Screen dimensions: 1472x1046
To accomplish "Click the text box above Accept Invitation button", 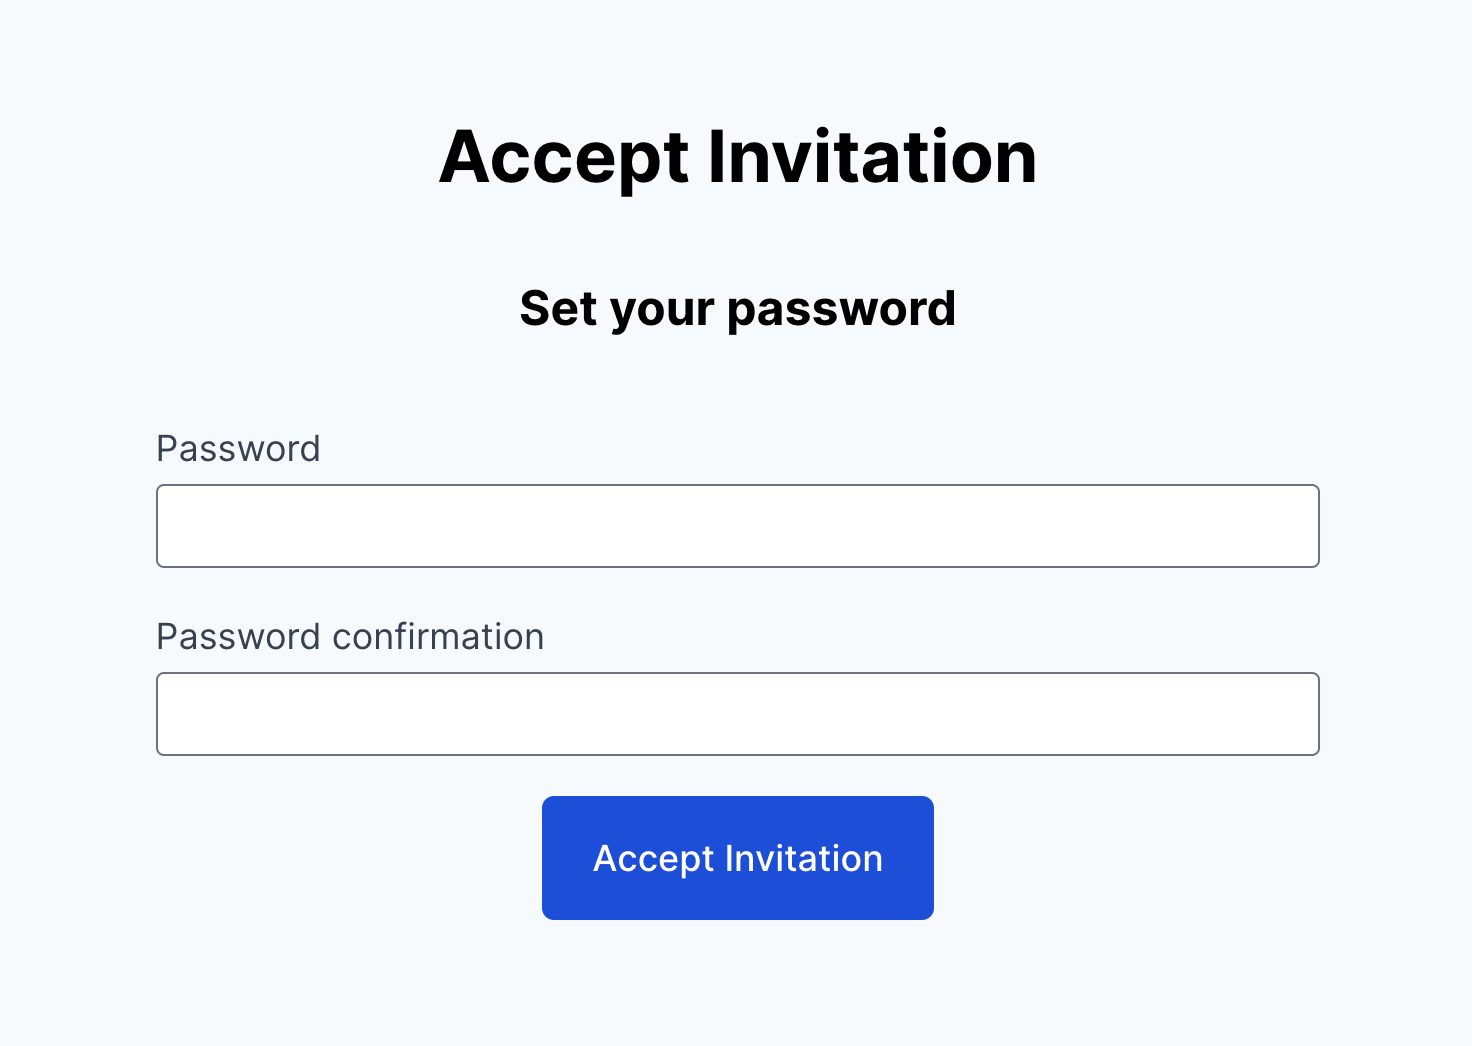I will [x=737, y=714].
